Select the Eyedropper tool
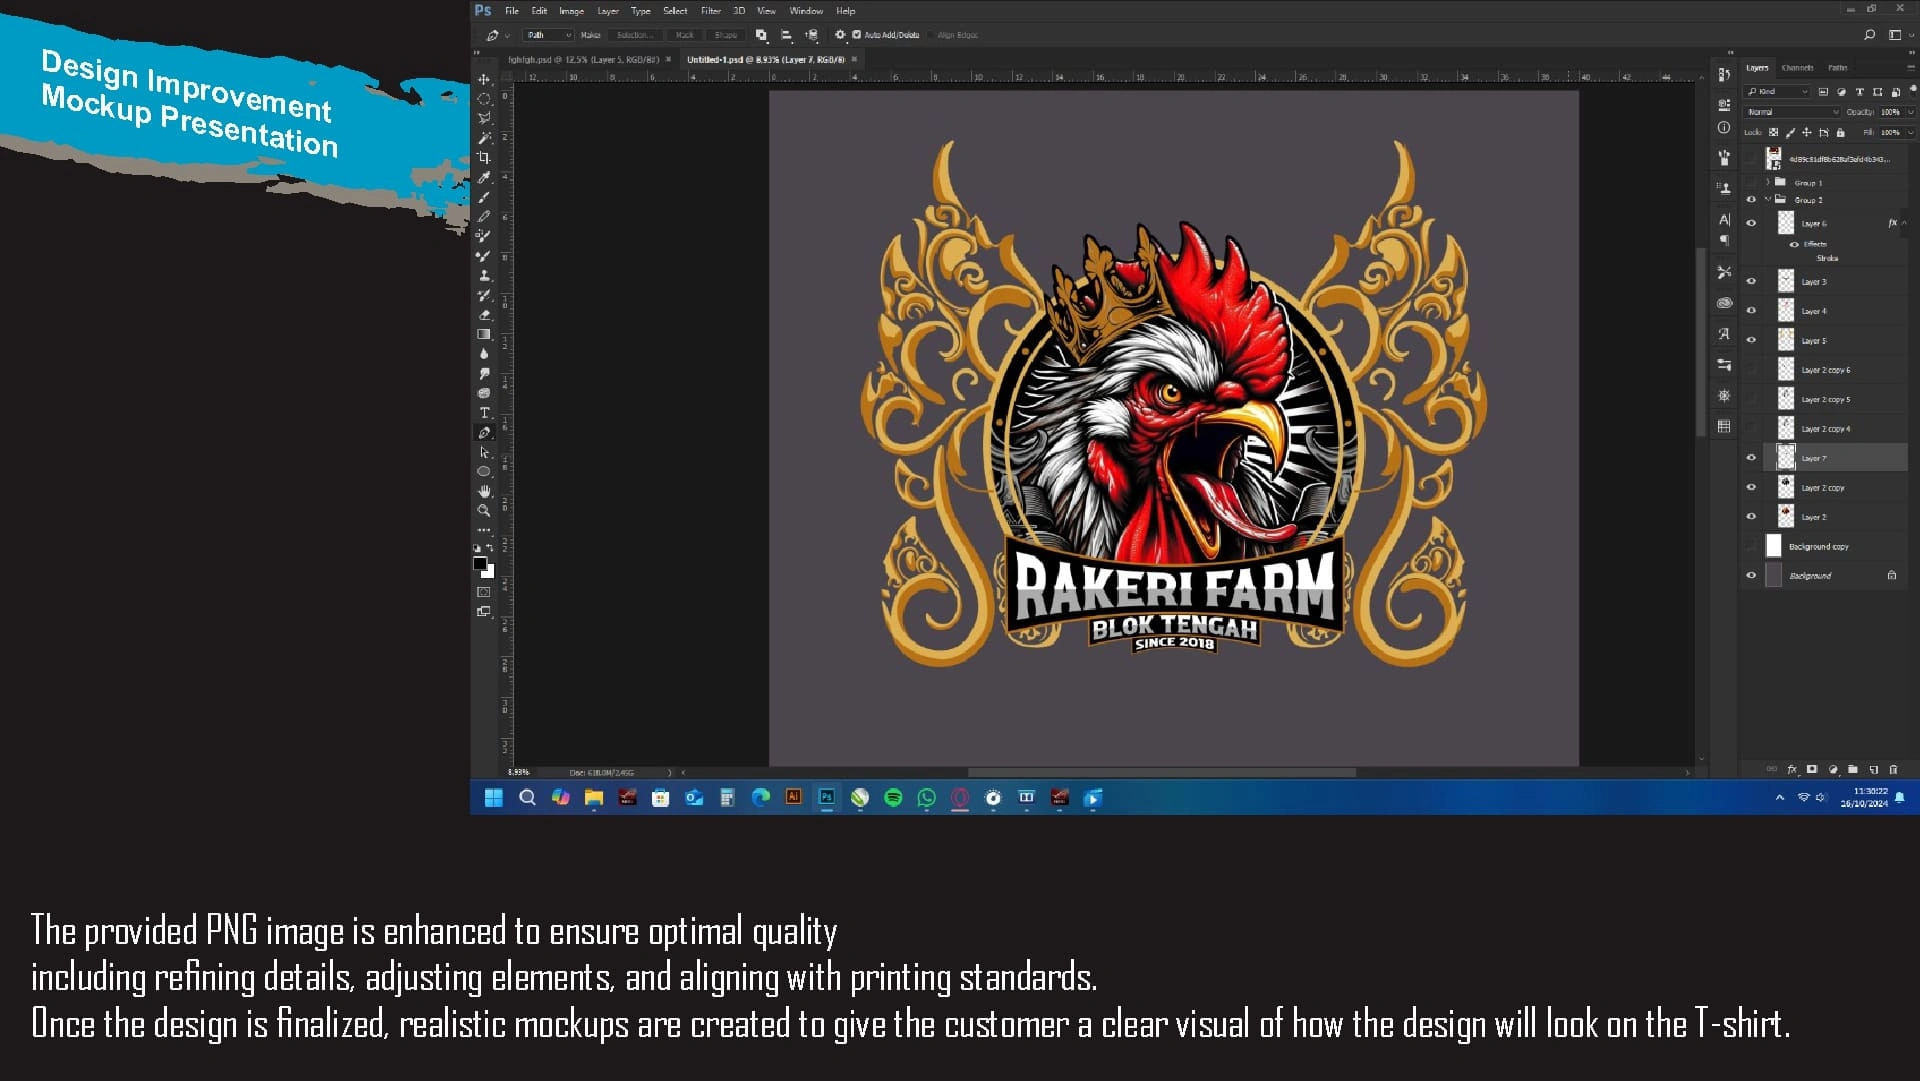The width and height of the screenshot is (1920, 1081). pyautogui.click(x=484, y=178)
